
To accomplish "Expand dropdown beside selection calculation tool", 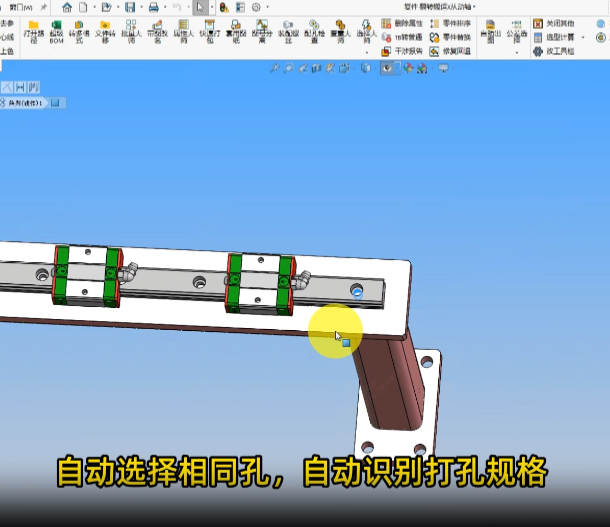I will tap(583, 37).
